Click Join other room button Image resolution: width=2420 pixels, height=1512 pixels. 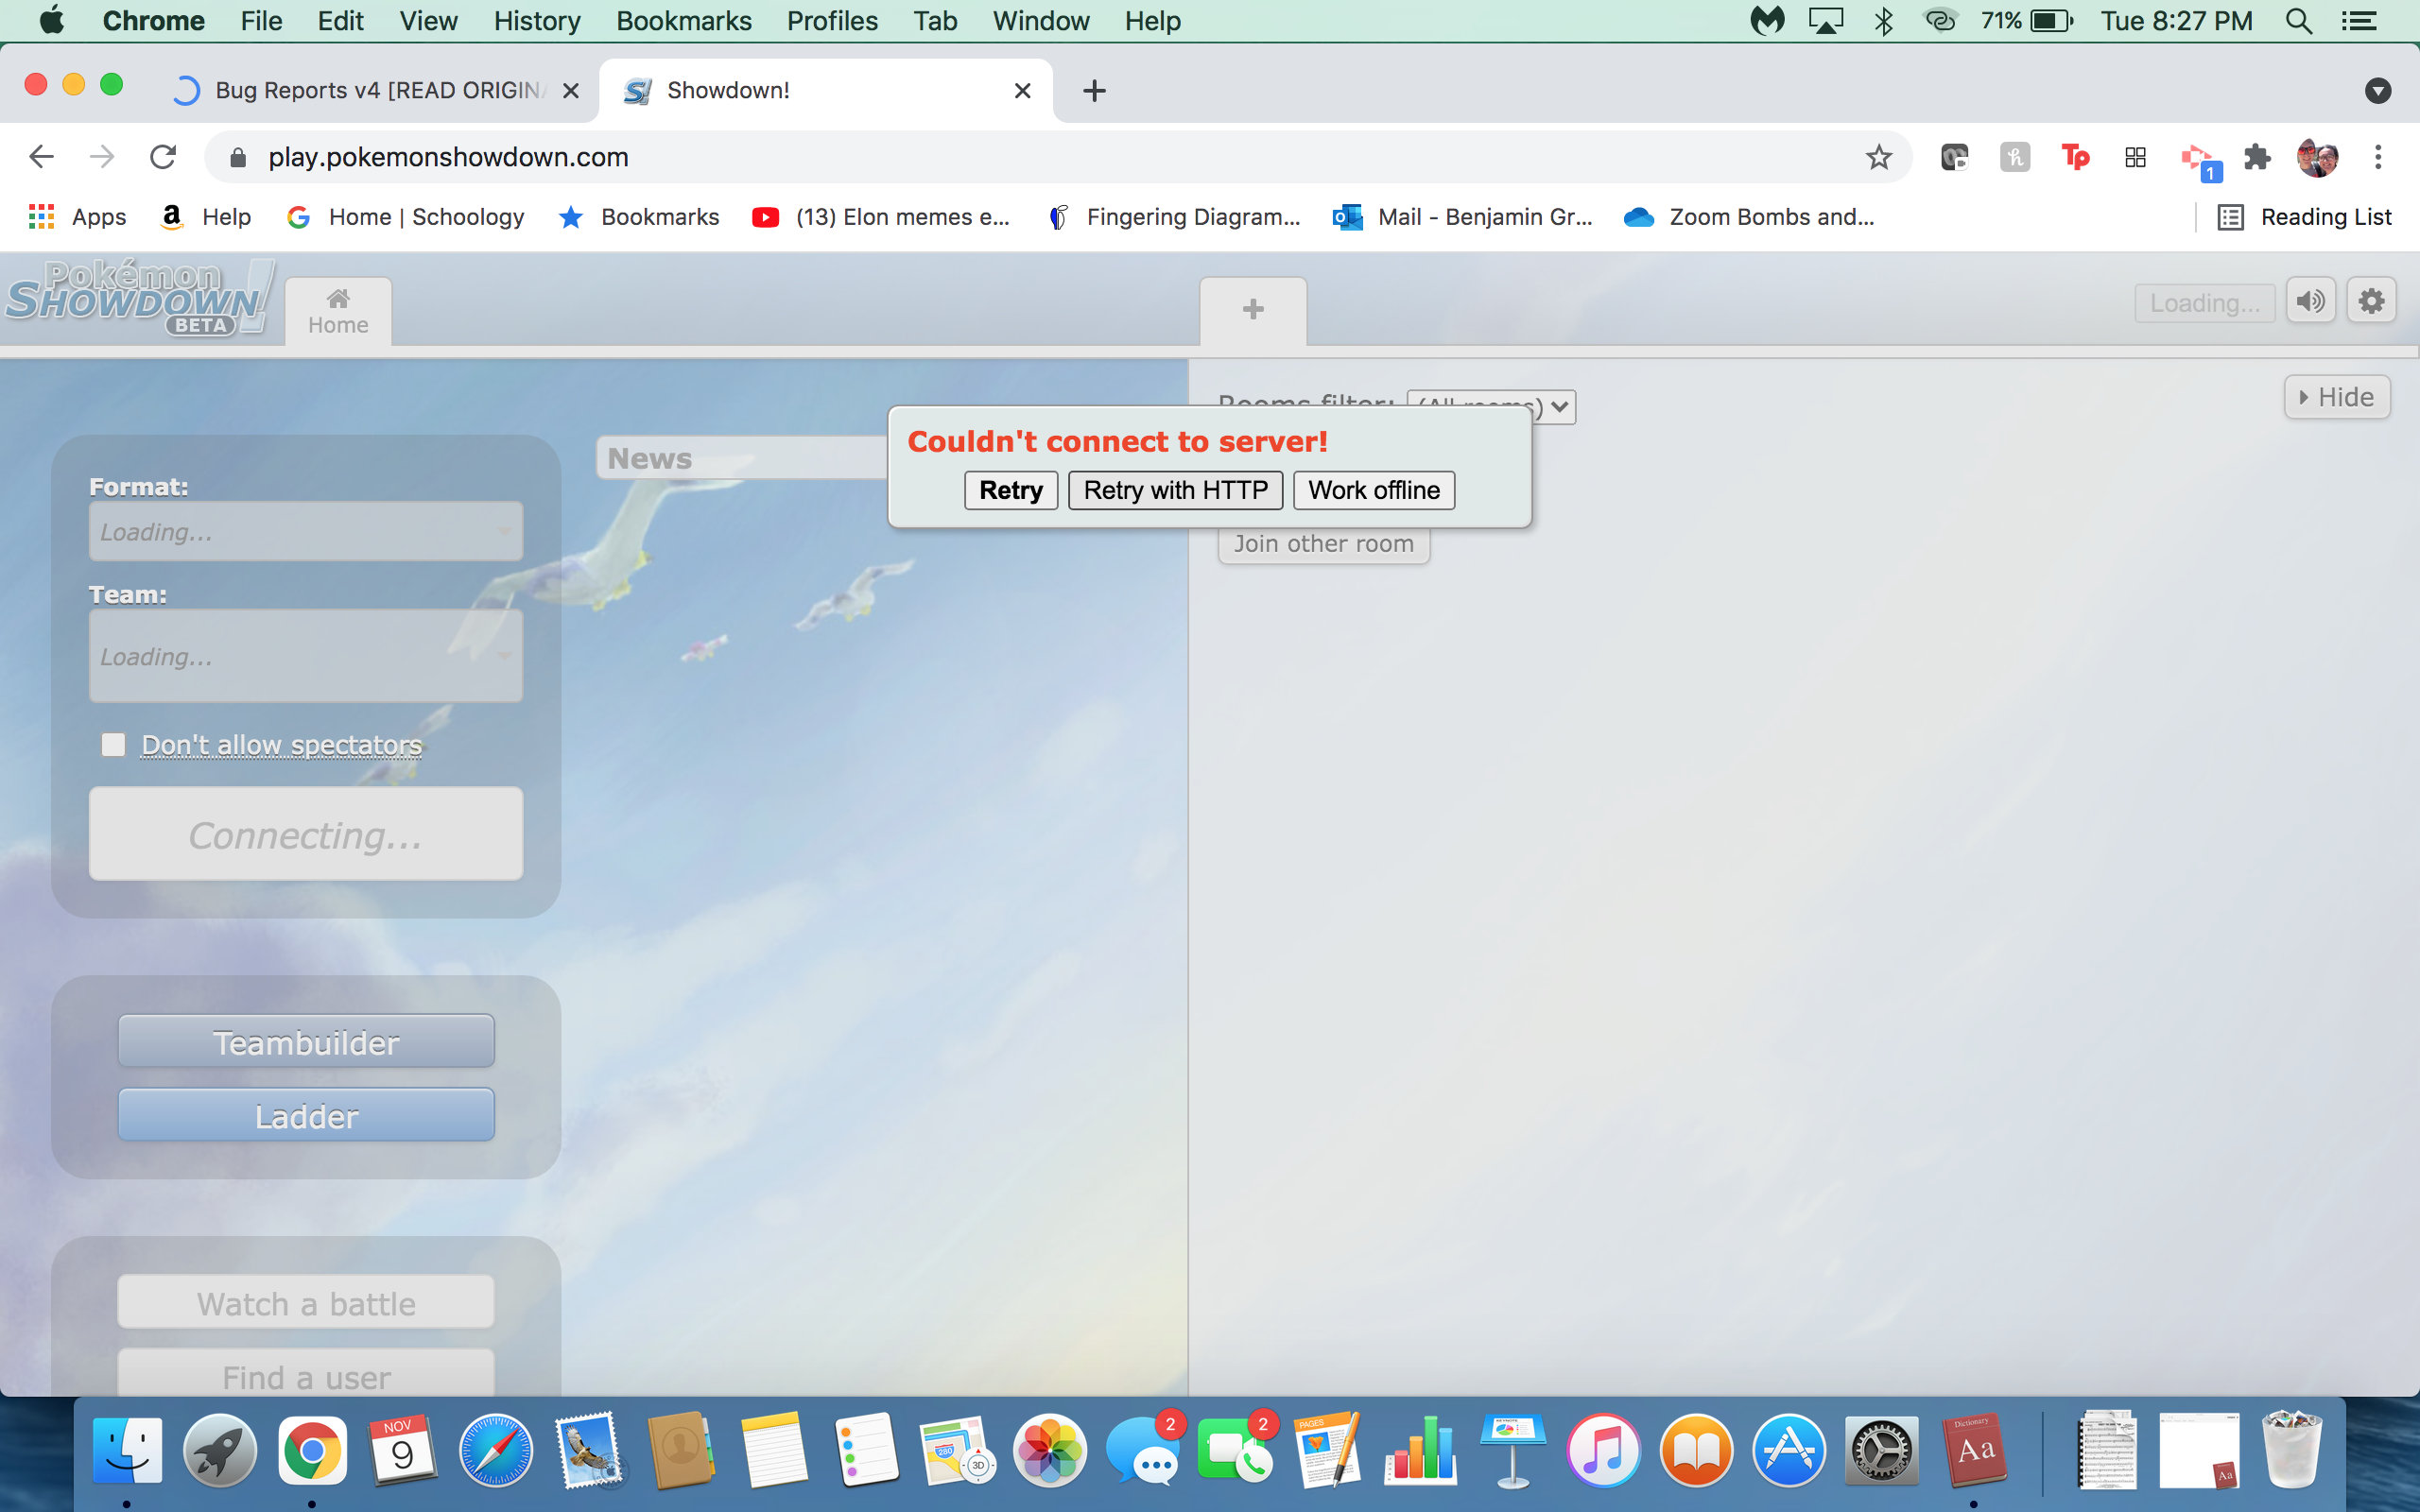pos(1323,544)
